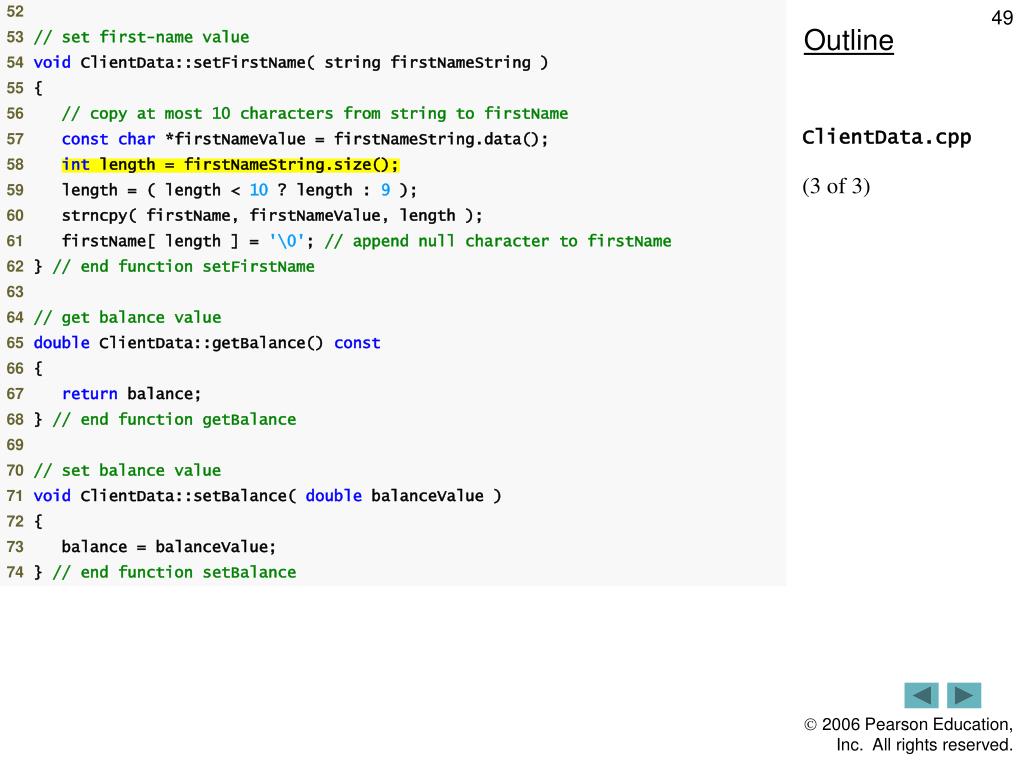1024x768 pixels.
Task: Click line 59 ternary length expression
Action: tap(239, 190)
